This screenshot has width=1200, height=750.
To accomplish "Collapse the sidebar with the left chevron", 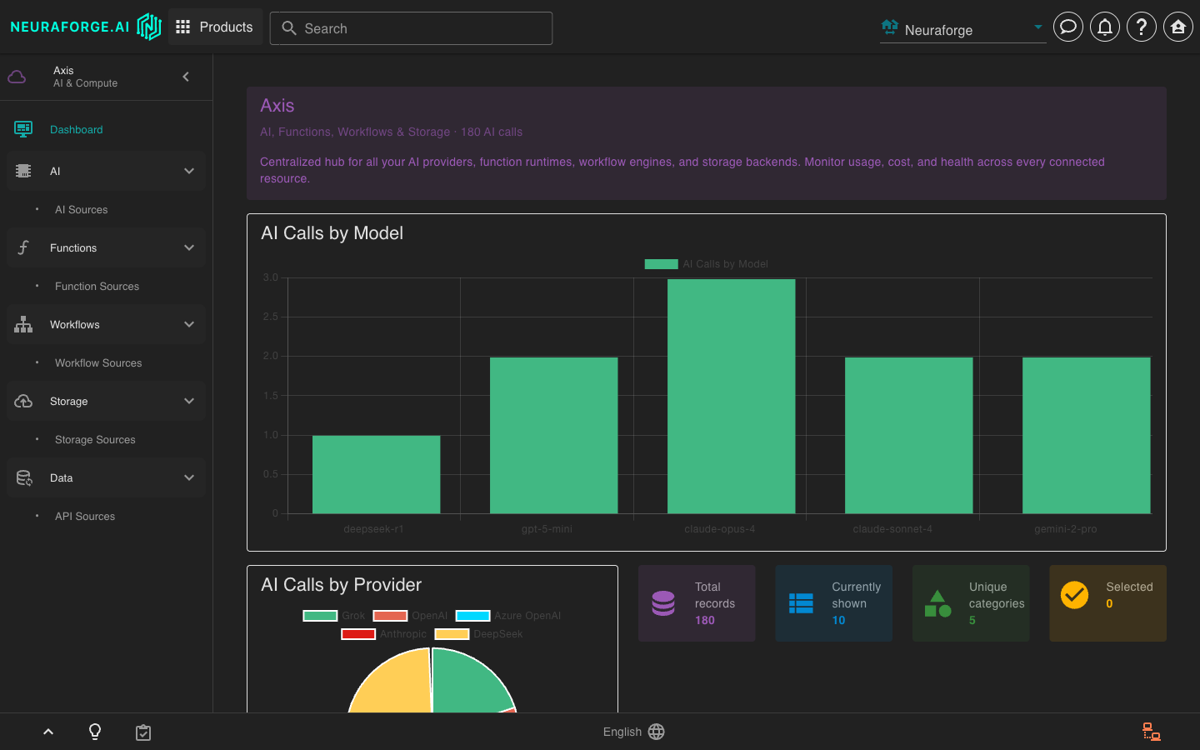I will pyautogui.click(x=186, y=77).
